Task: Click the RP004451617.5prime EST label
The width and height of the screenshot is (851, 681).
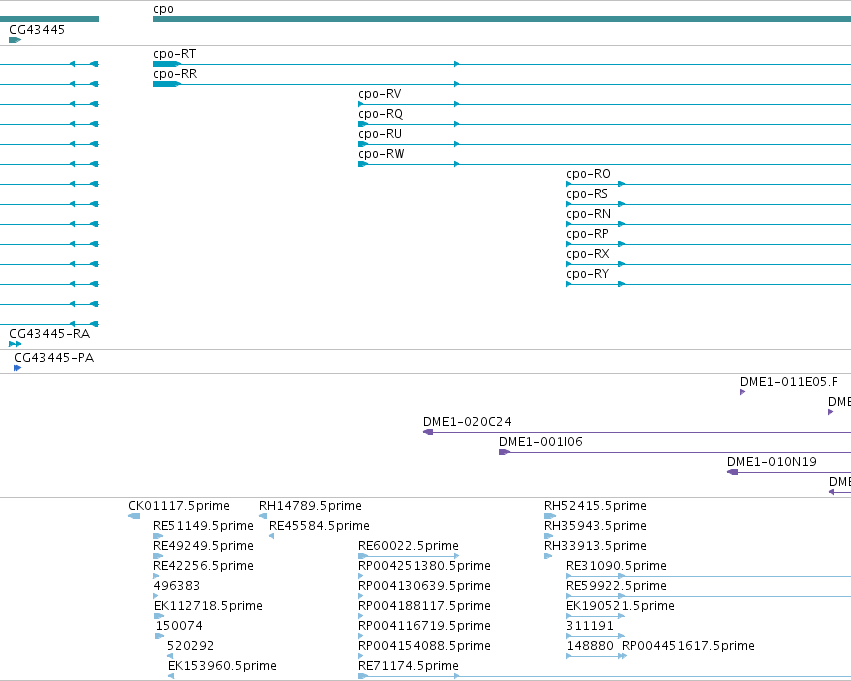Action: point(688,646)
